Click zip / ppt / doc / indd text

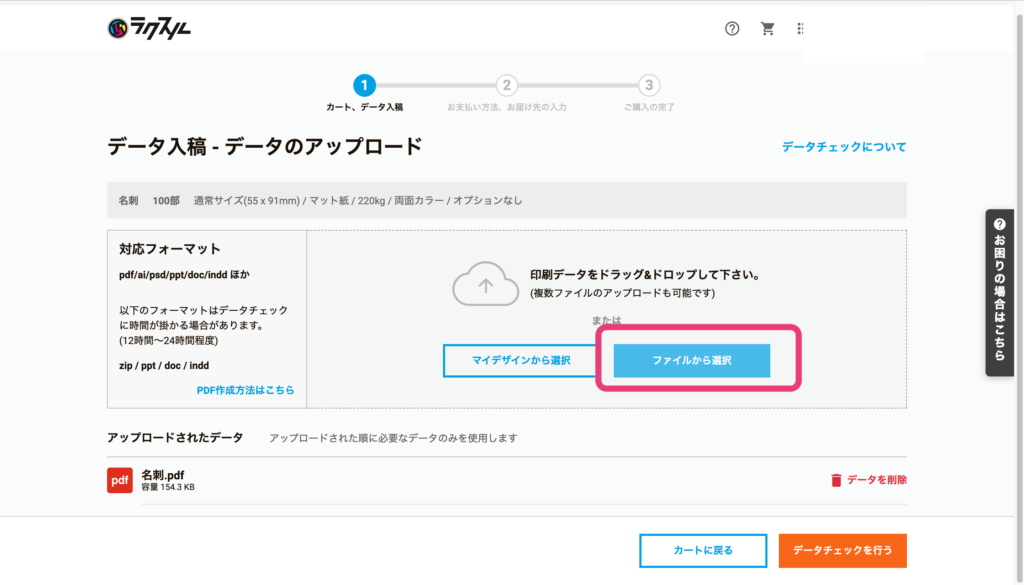164,366
